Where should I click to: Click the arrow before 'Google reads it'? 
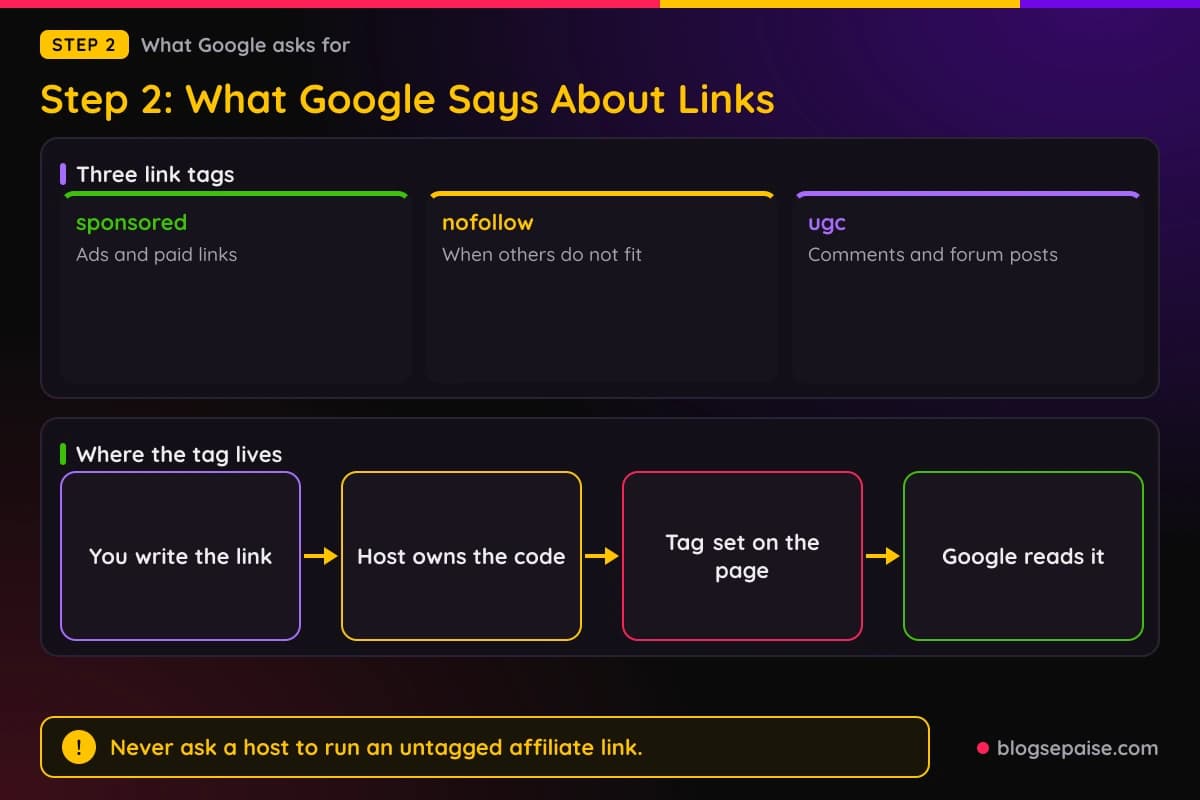point(883,556)
